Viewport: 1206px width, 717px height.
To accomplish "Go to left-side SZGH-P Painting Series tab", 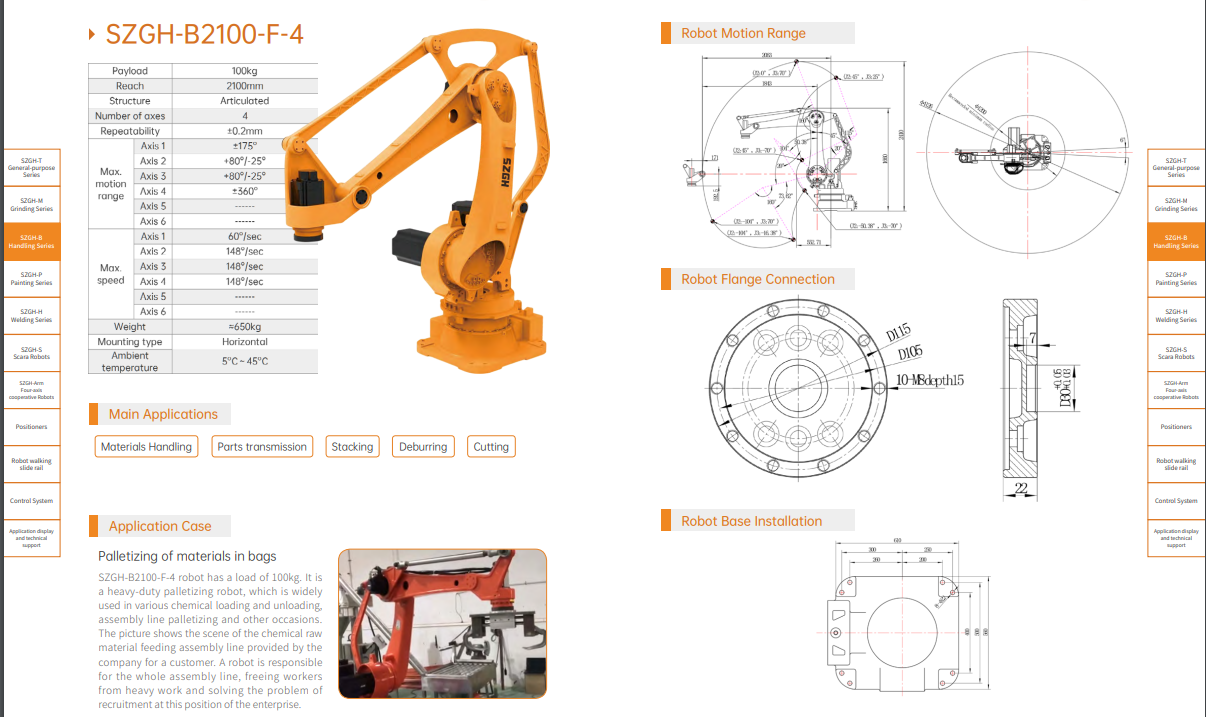I will click(30, 278).
